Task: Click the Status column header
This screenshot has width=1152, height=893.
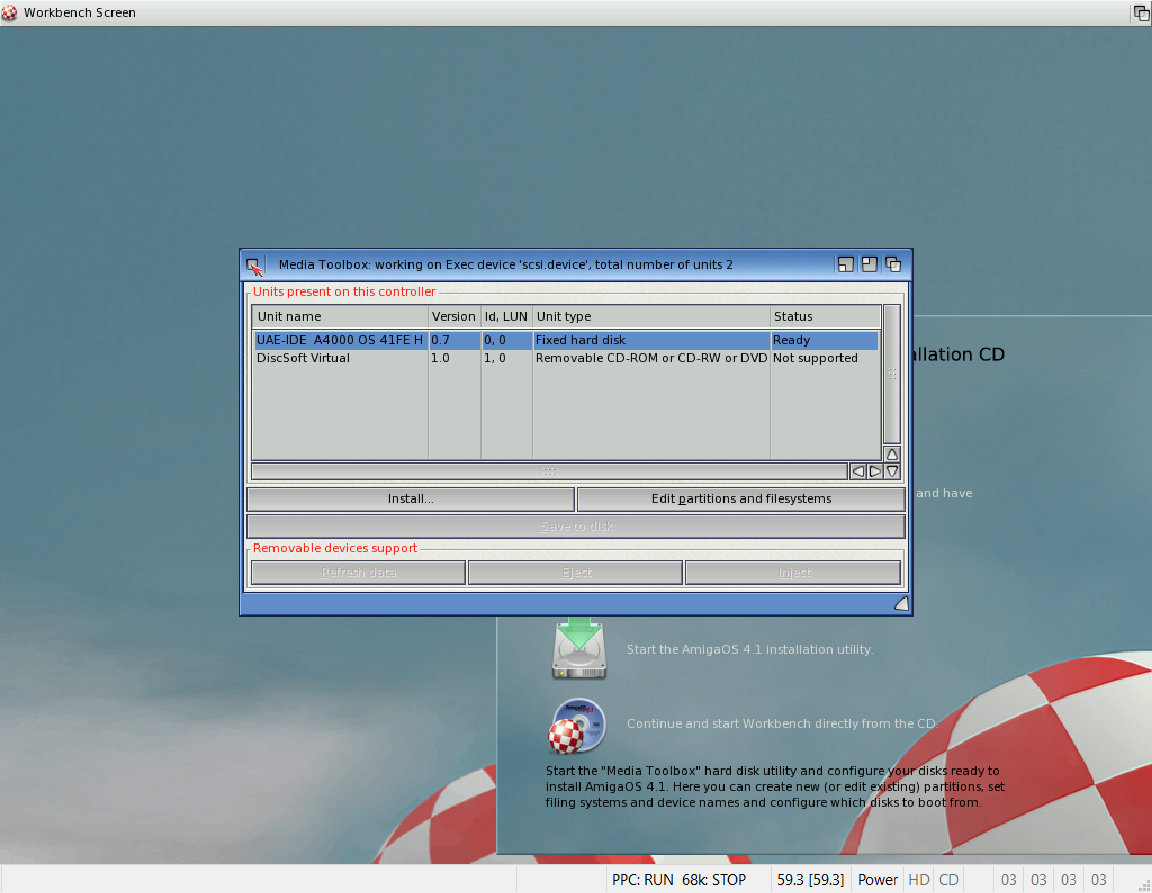Action: [x=825, y=317]
